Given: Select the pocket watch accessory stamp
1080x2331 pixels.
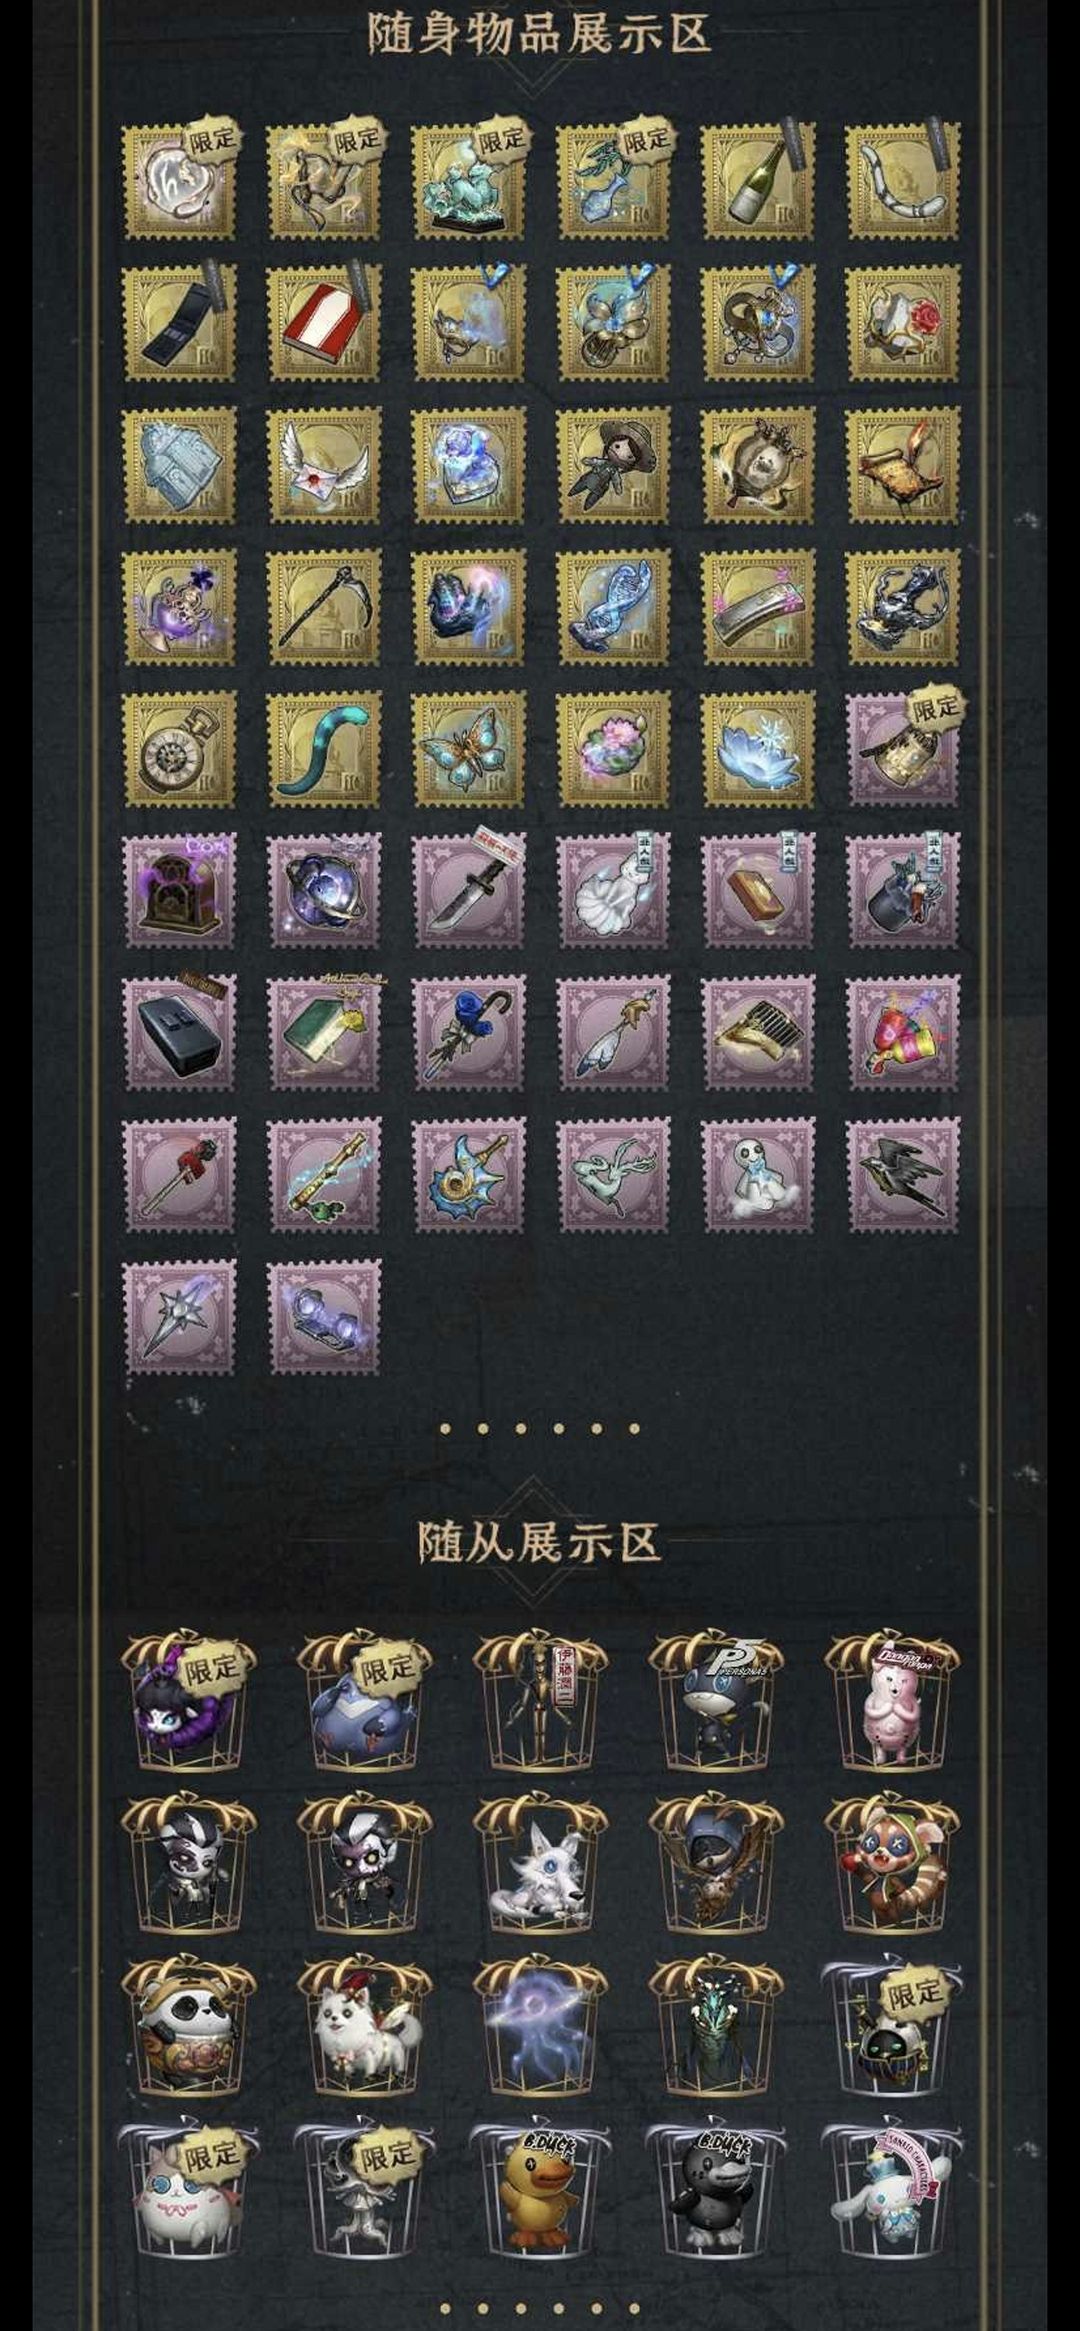Looking at the screenshot, I should click(x=179, y=749).
